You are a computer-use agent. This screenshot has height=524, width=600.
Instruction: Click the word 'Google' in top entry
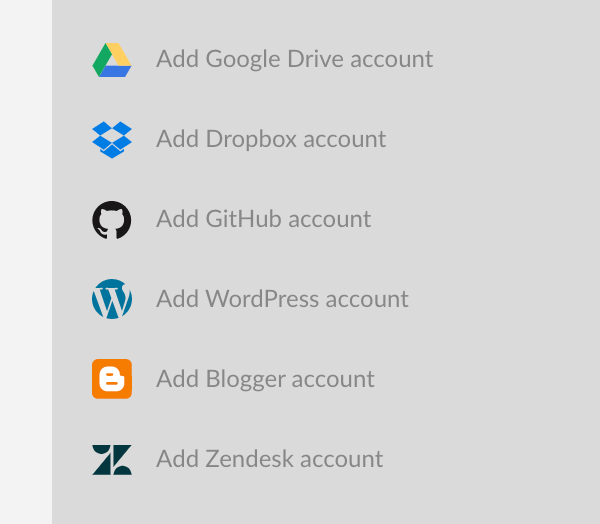pyautogui.click(x=243, y=60)
